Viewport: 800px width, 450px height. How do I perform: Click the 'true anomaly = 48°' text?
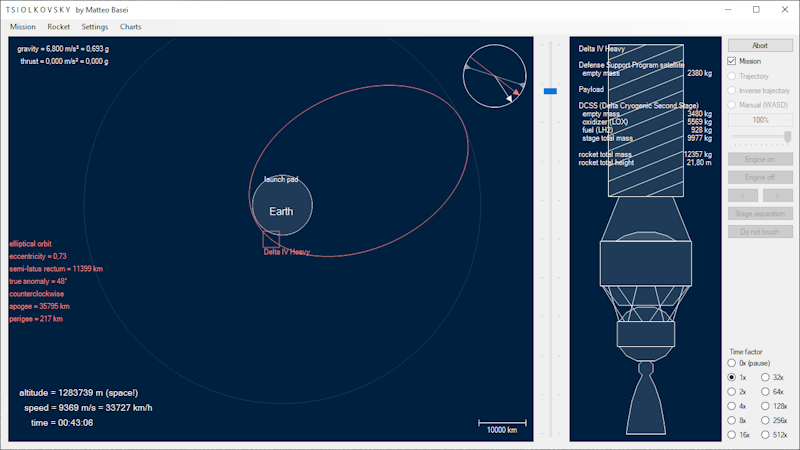pyautogui.click(x=38, y=281)
